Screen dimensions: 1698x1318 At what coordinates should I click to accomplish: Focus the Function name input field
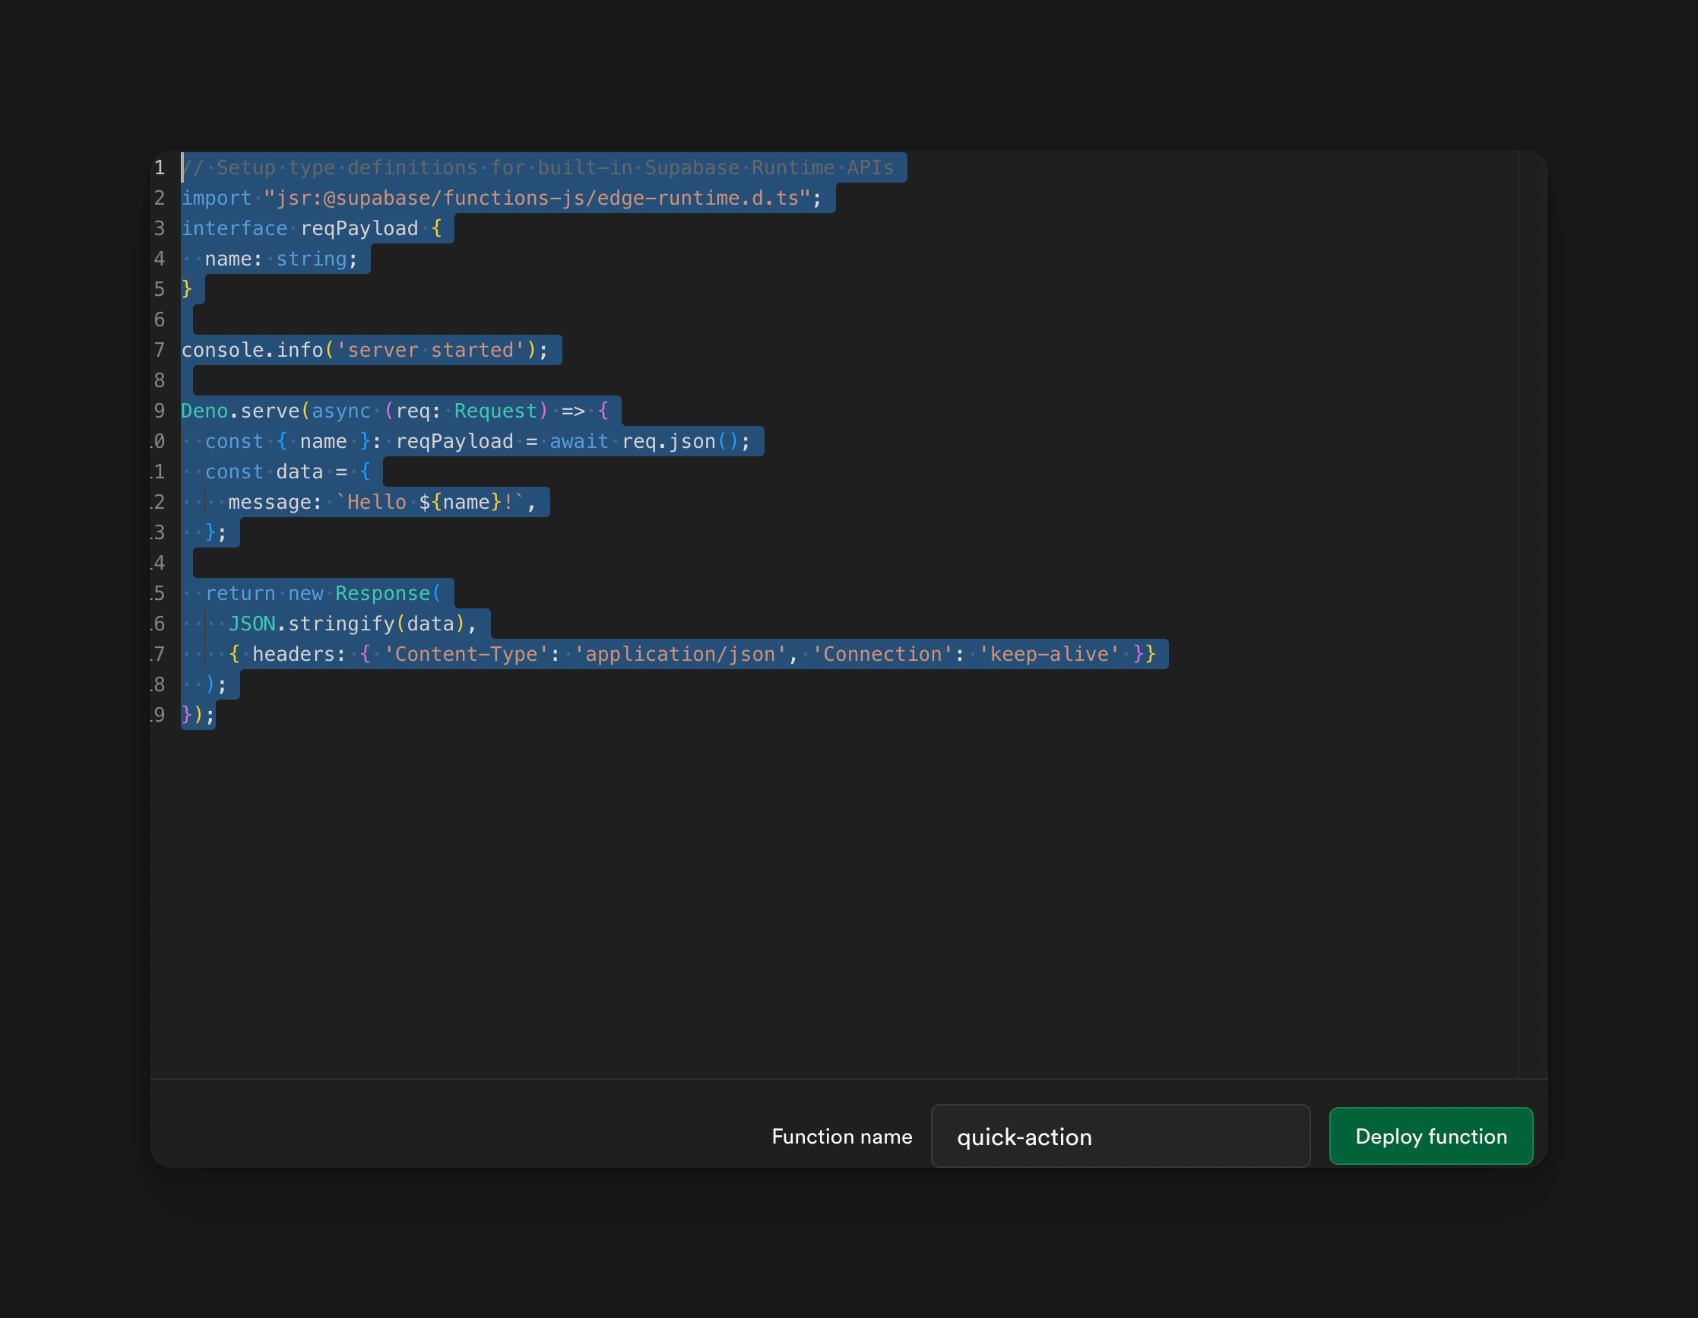1120,1136
